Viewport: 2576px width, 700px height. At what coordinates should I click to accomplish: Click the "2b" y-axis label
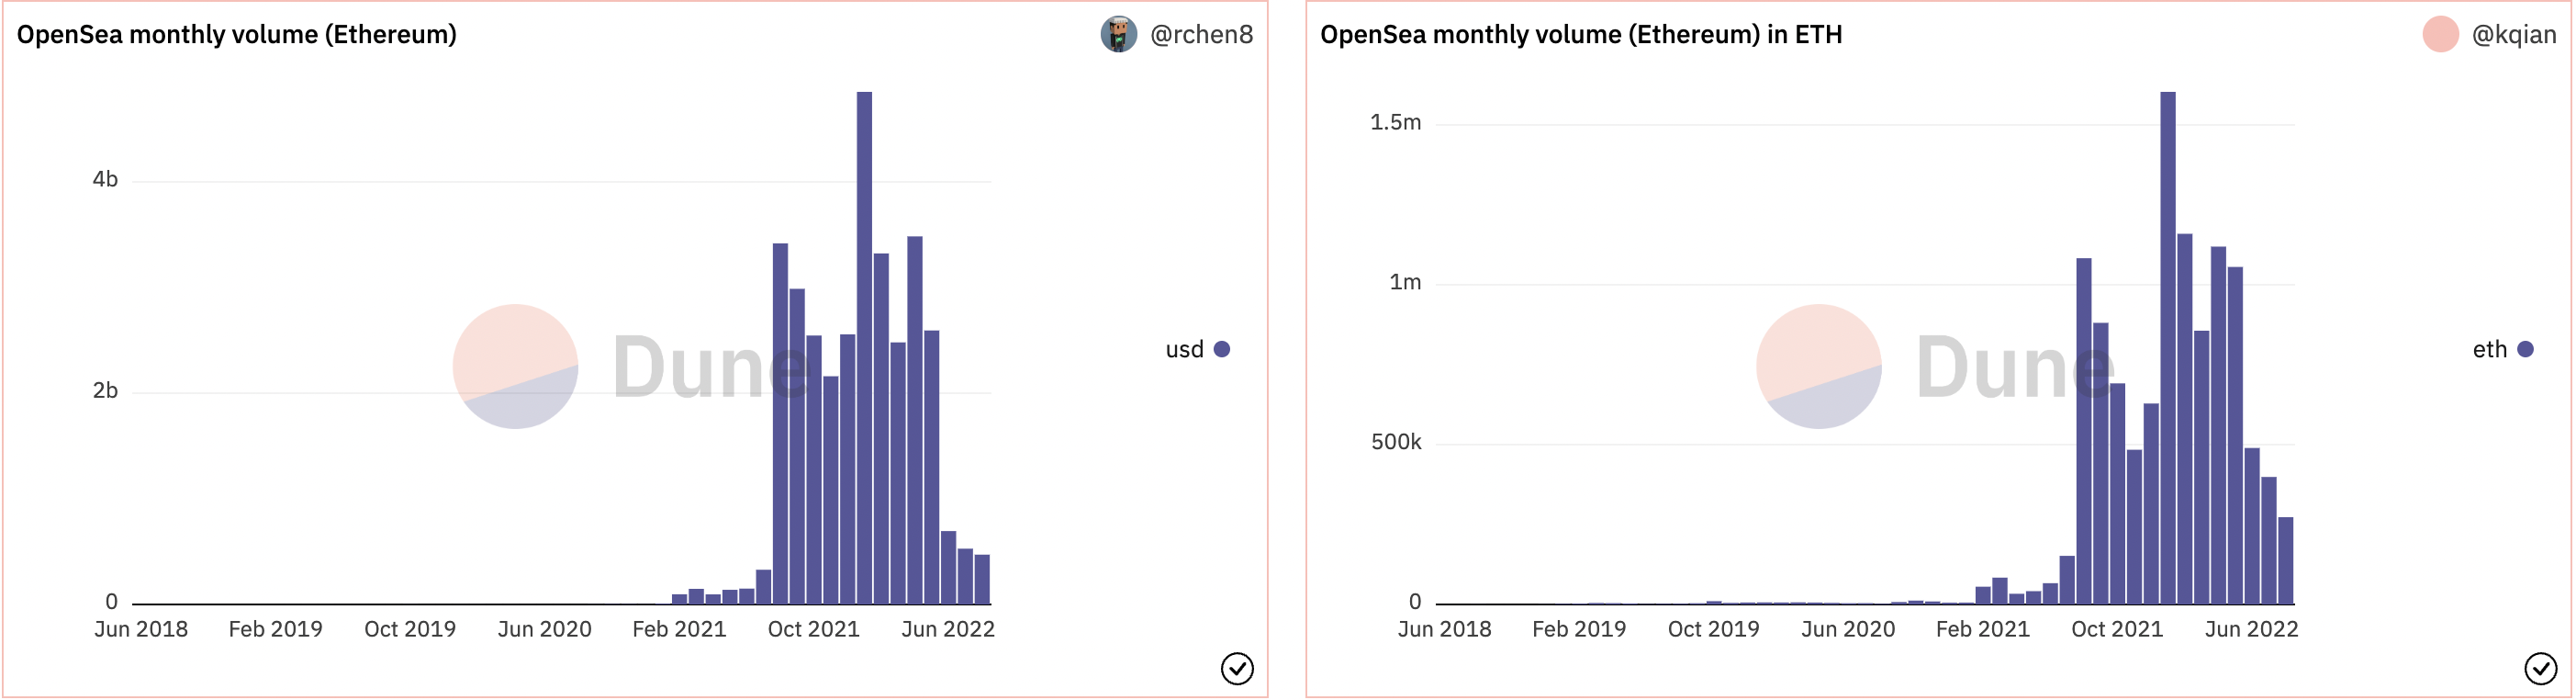105,390
